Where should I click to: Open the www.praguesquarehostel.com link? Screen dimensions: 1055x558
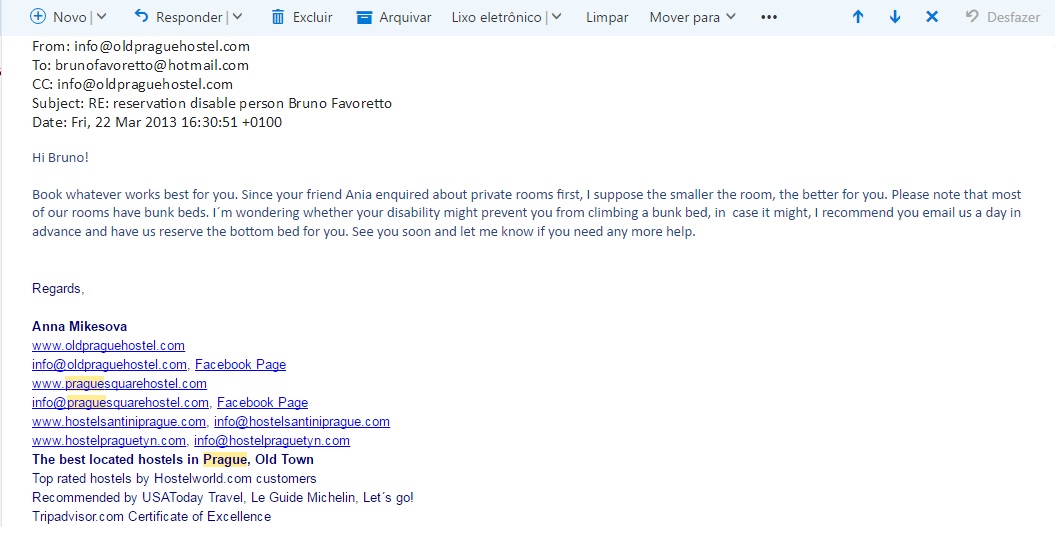coord(119,383)
